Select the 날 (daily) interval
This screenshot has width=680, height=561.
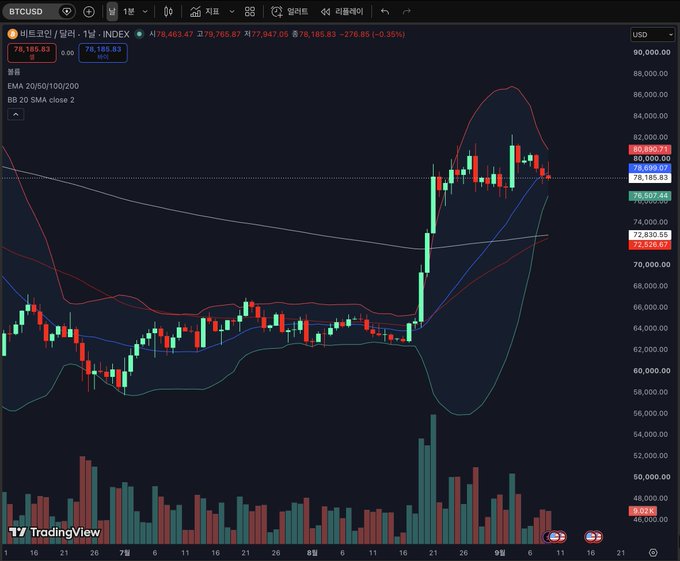point(112,12)
